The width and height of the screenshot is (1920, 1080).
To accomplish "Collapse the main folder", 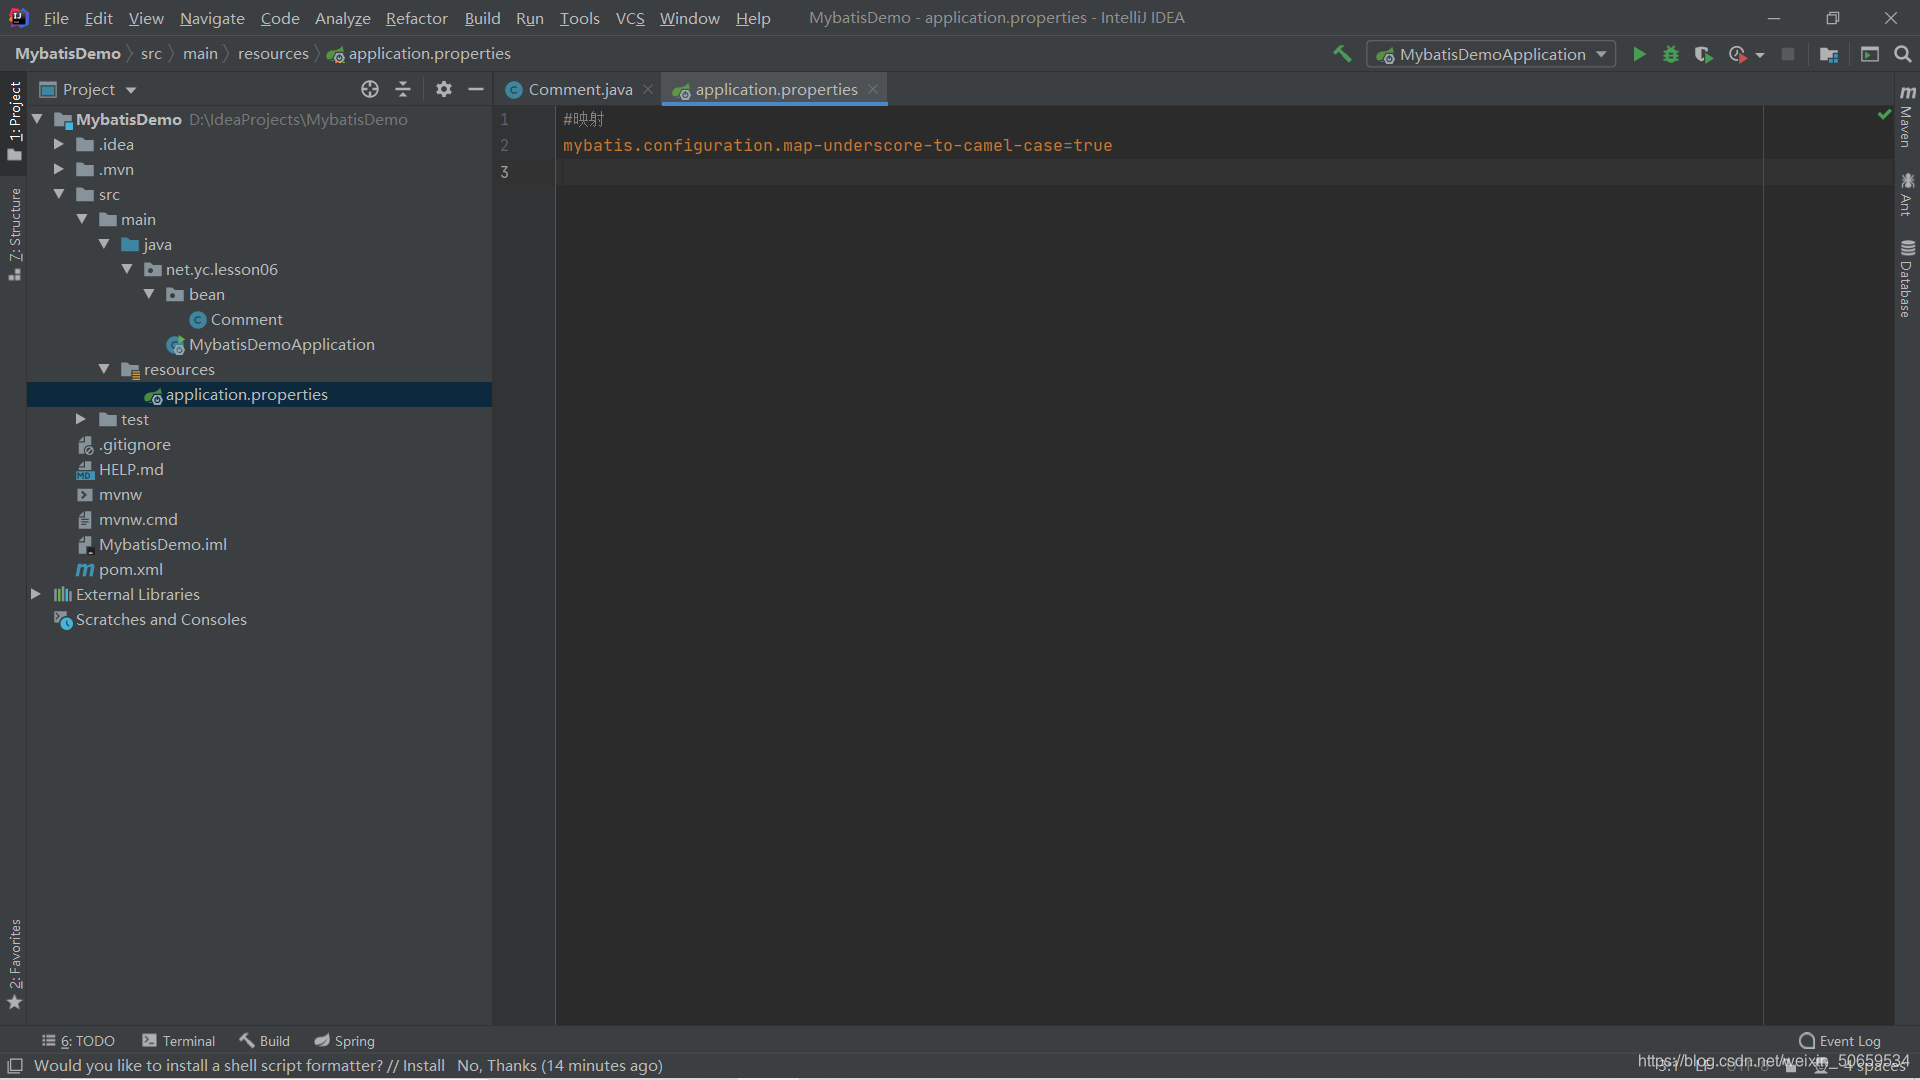I will [x=82, y=219].
